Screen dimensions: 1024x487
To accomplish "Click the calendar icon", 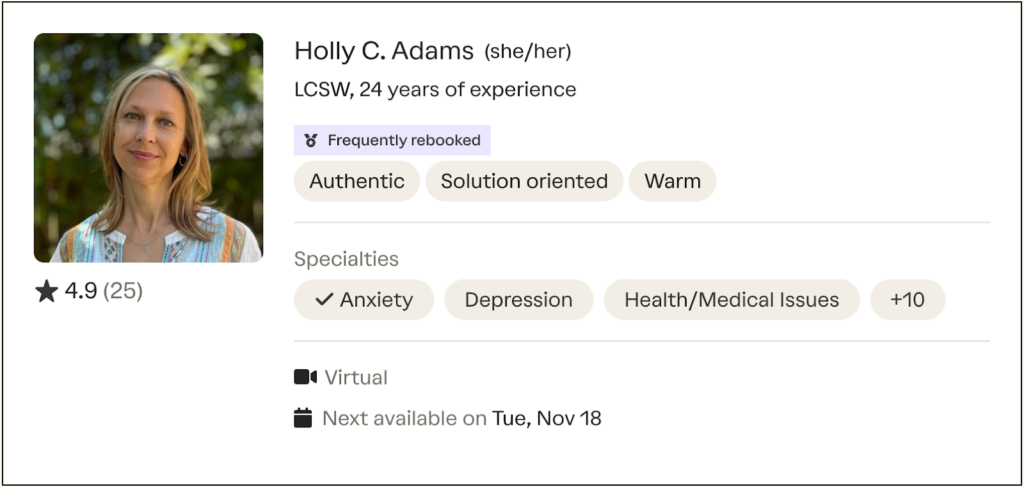I will (303, 418).
